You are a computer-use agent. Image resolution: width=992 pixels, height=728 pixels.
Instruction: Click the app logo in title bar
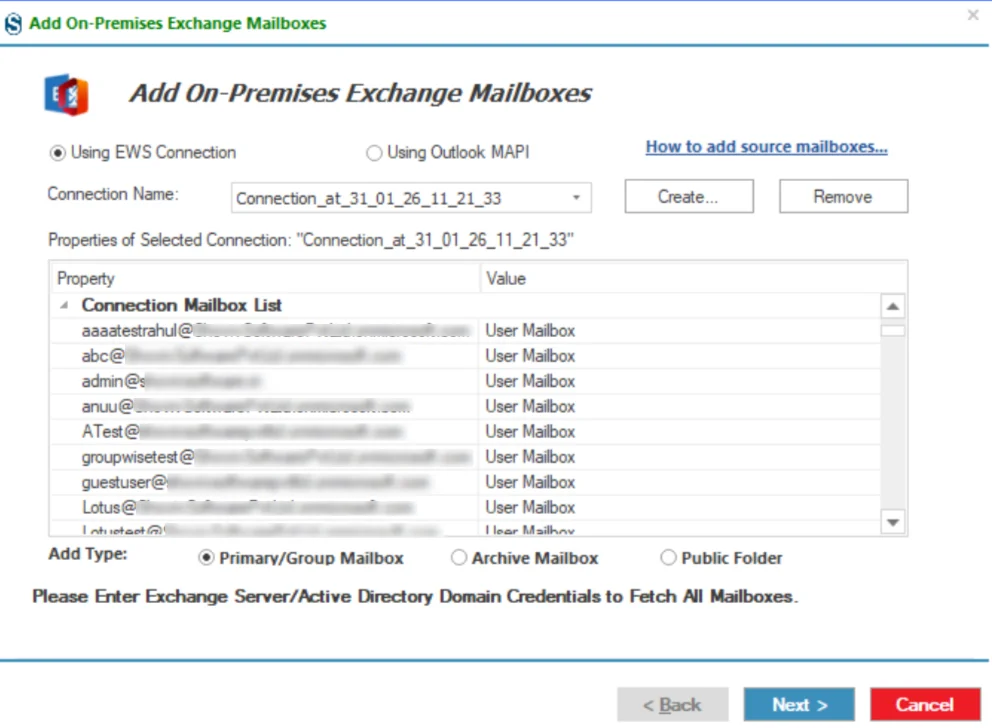coord(13,24)
